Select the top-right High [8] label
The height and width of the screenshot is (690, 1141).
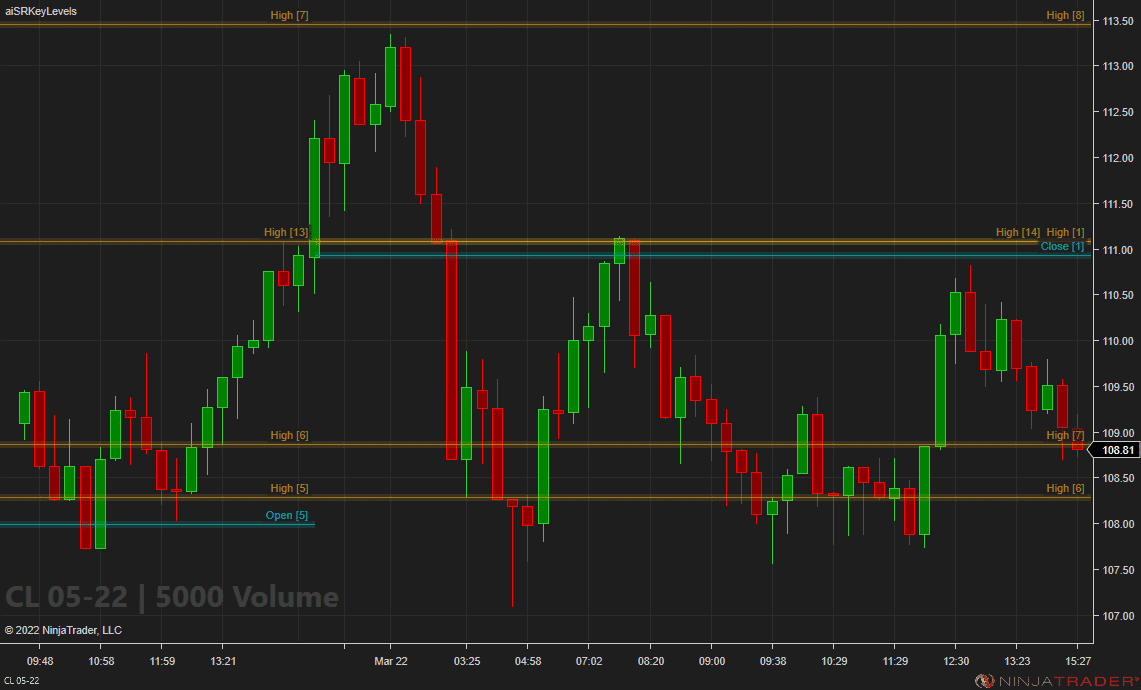(1065, 15)
